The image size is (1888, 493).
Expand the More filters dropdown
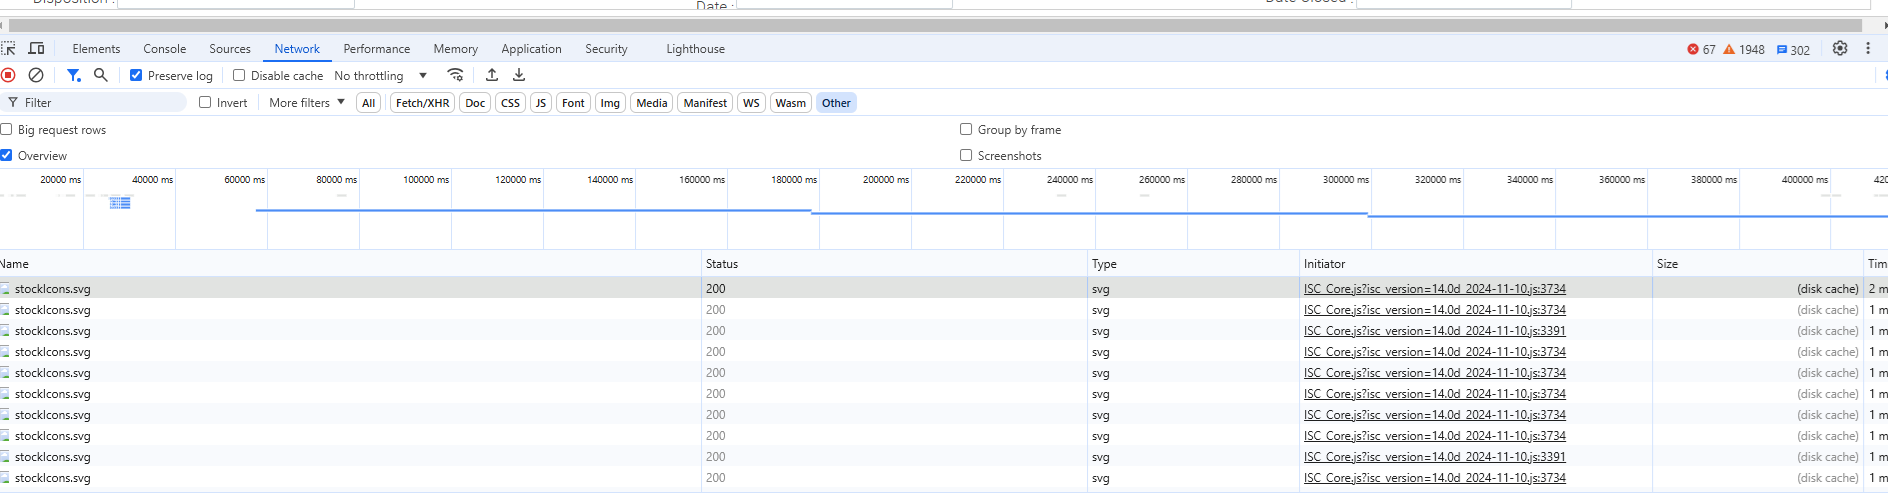tap(306, 103)
